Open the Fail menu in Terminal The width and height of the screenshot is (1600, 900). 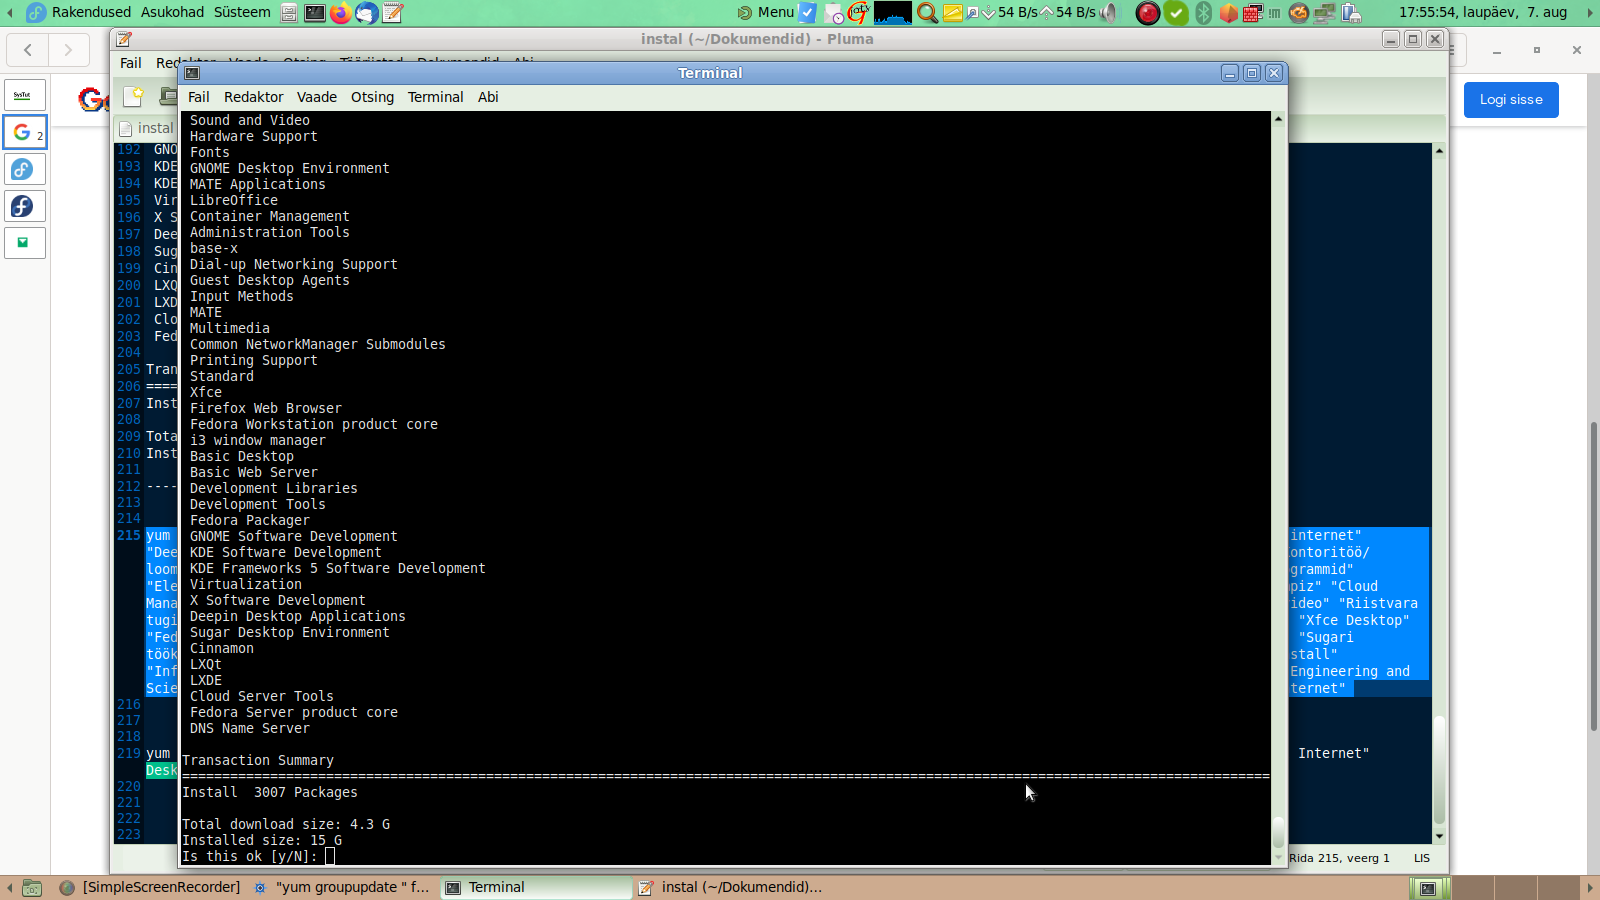[x=199, y=97]
